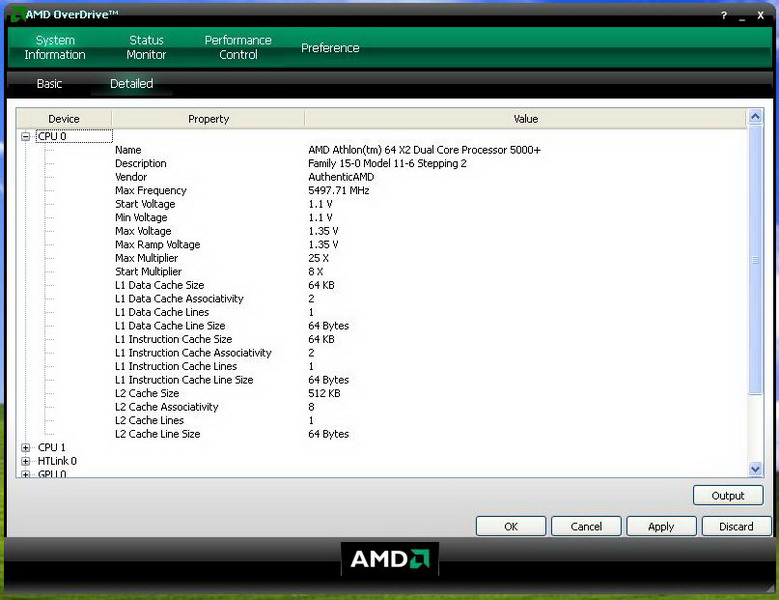The width and height of the screenshot is (779, 600).
Task: Select the L1 Instruction Cache Lines property
Action: 176,366
